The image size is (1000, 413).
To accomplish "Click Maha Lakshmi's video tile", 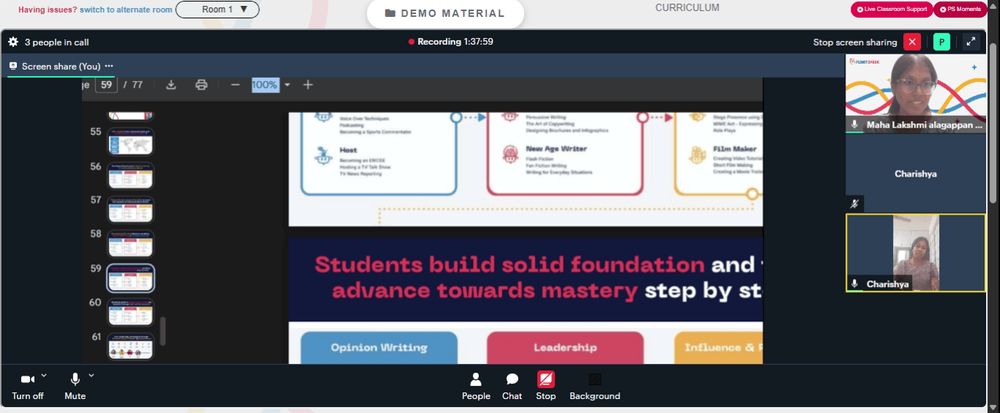I will (915, 93).
